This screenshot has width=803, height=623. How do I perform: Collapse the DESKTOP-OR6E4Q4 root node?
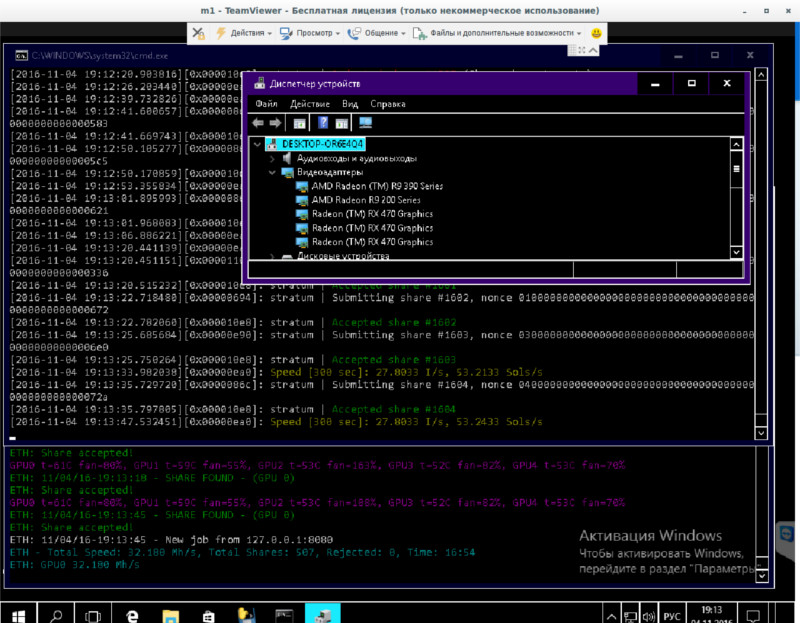click(x=257, y=144)
